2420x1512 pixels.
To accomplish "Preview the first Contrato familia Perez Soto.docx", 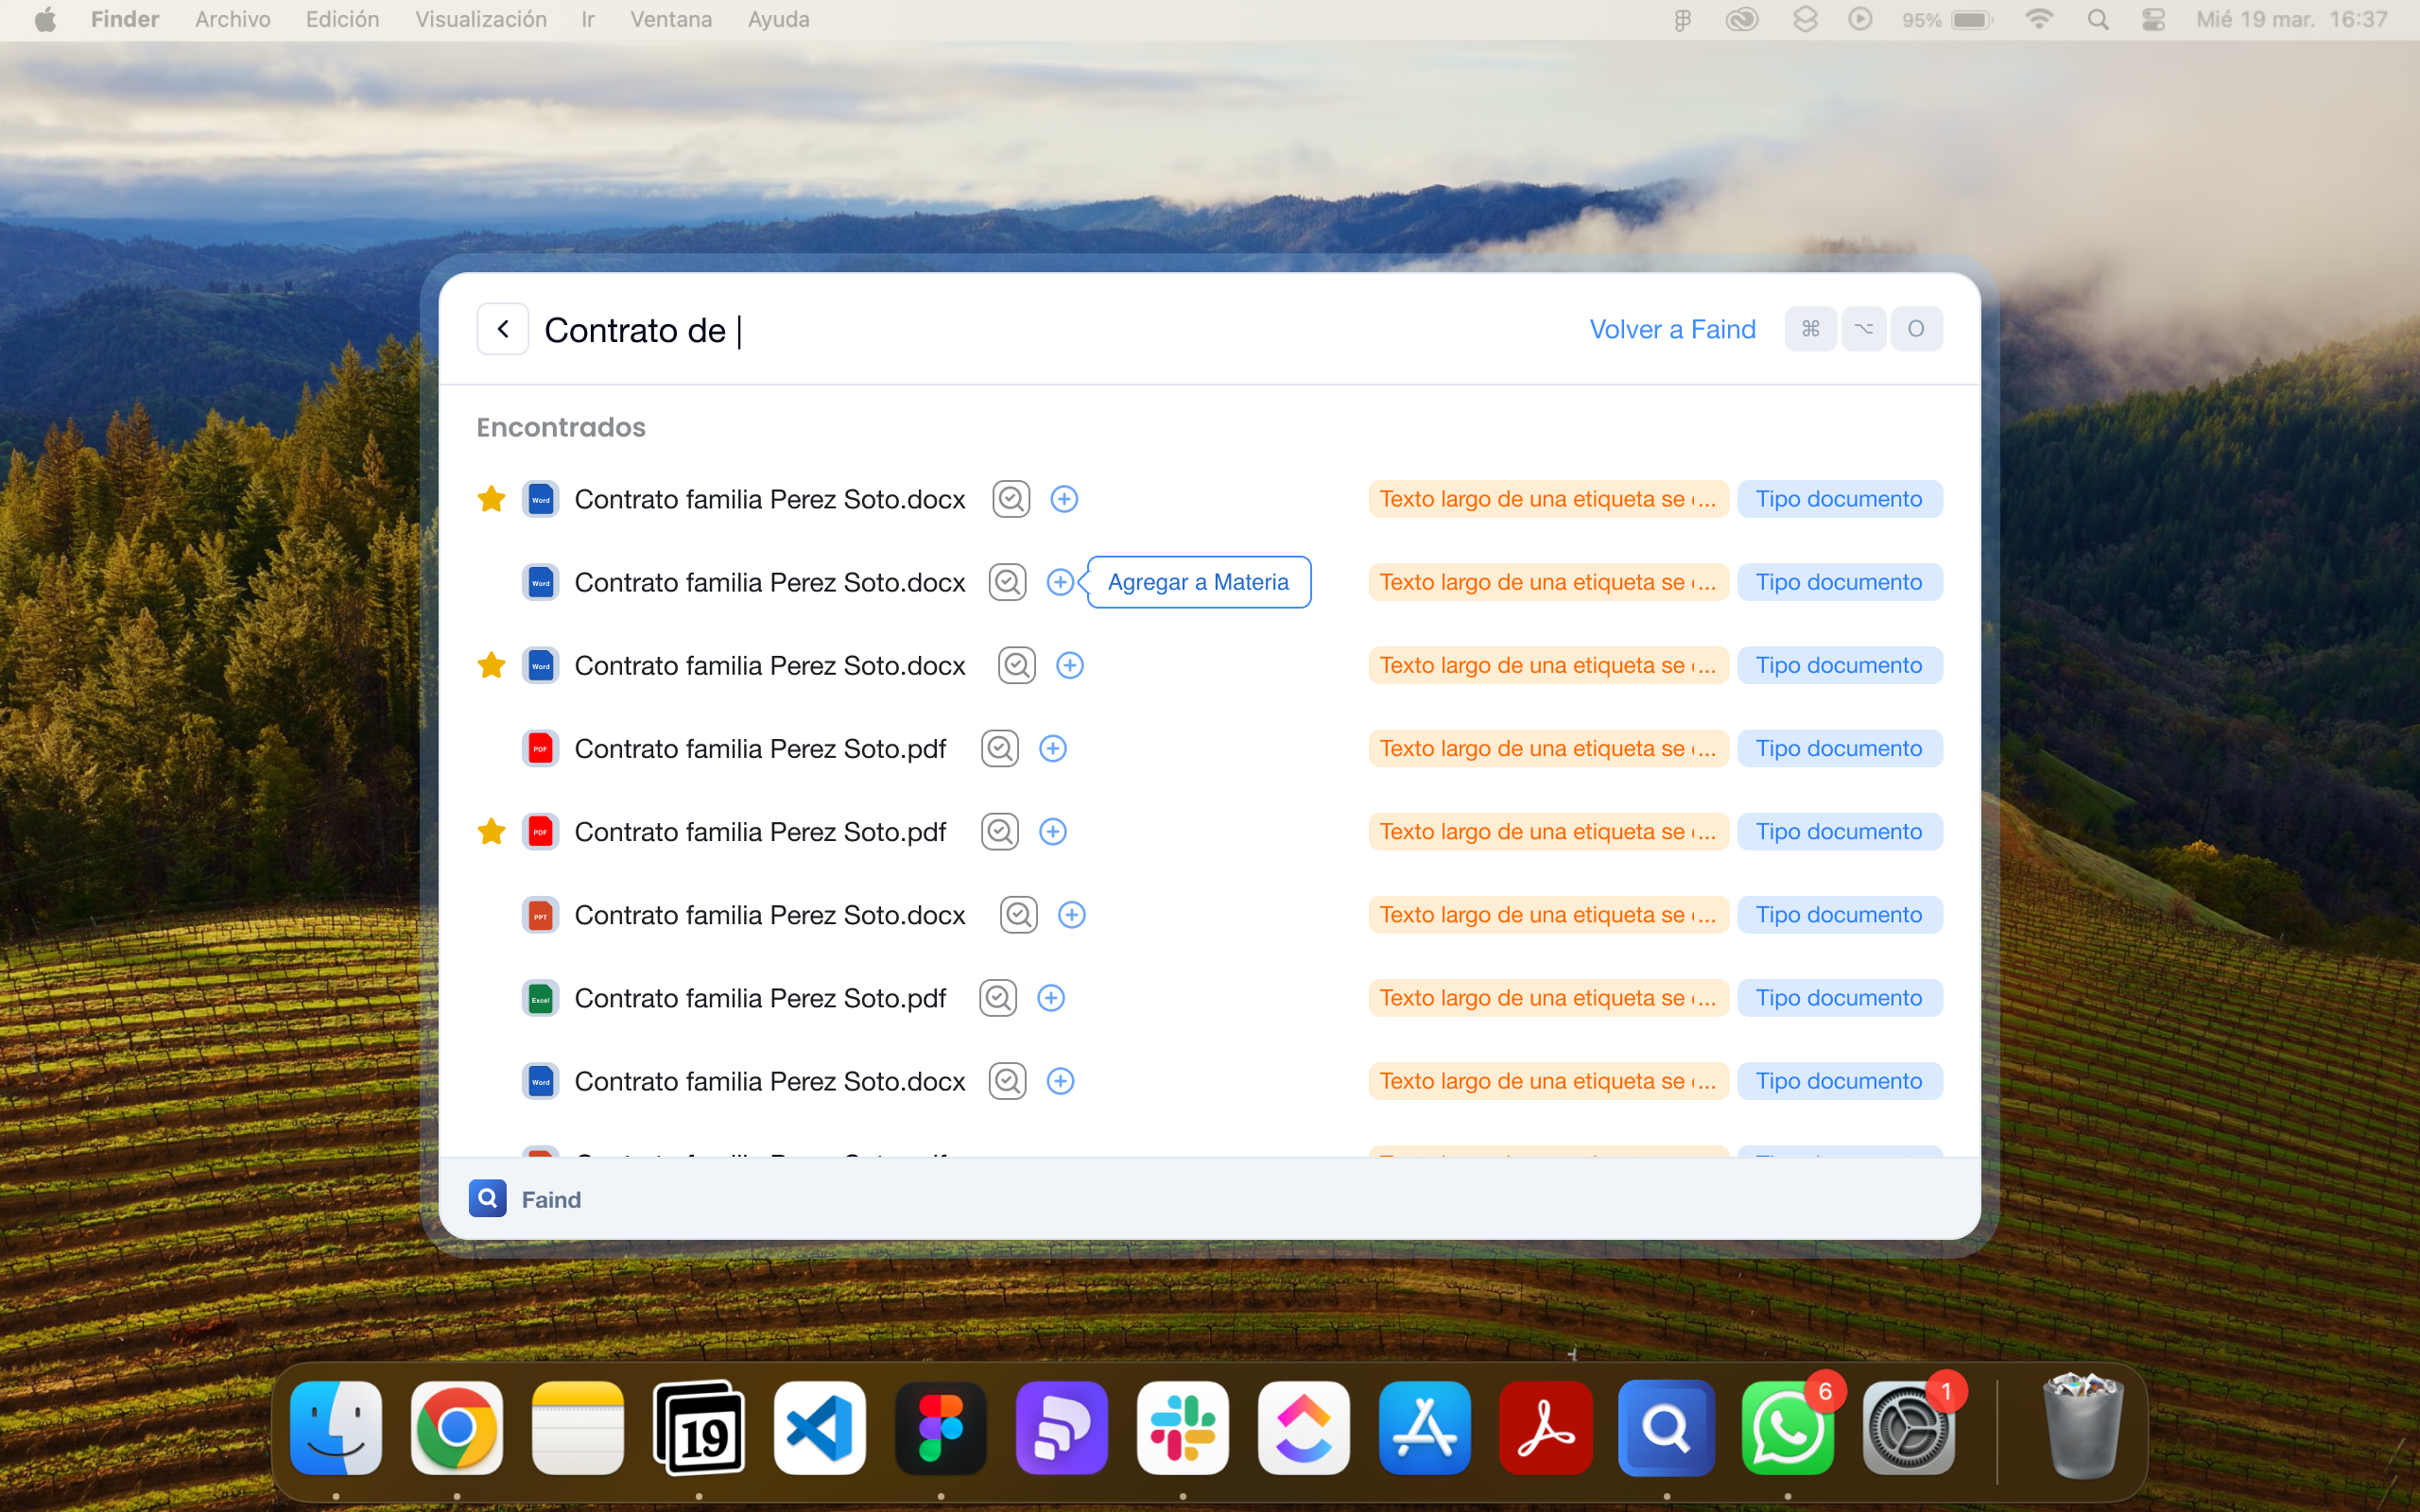I will (1010, 499).
